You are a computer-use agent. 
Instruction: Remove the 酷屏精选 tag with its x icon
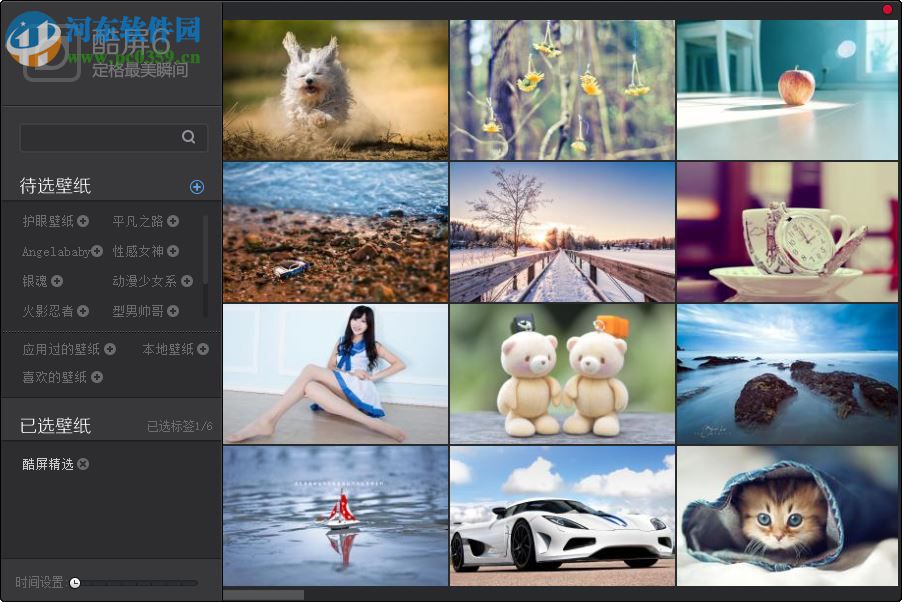pos(83,464)
